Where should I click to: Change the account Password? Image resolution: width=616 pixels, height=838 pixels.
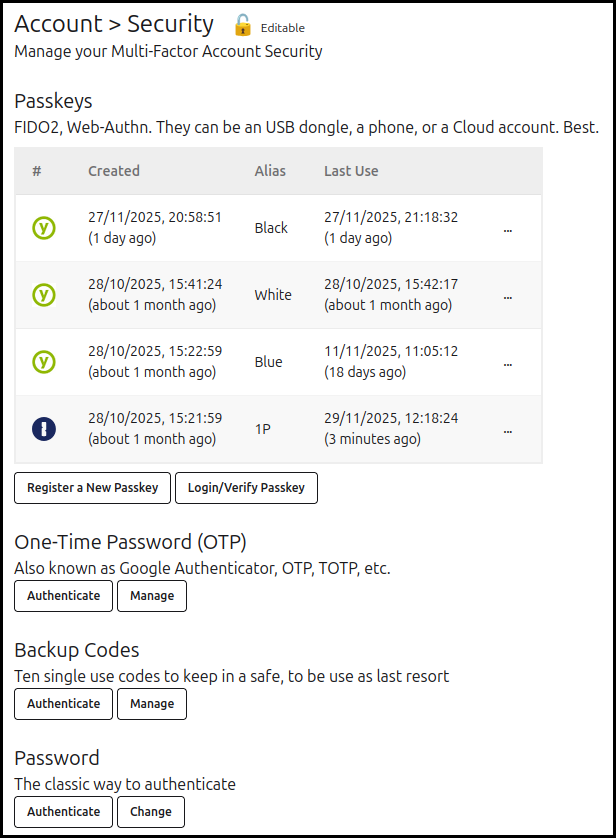tap(150, 812)
